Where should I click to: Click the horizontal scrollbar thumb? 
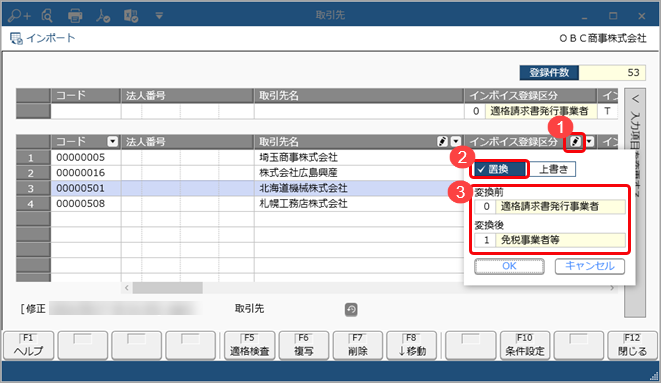tap(168, 288)
